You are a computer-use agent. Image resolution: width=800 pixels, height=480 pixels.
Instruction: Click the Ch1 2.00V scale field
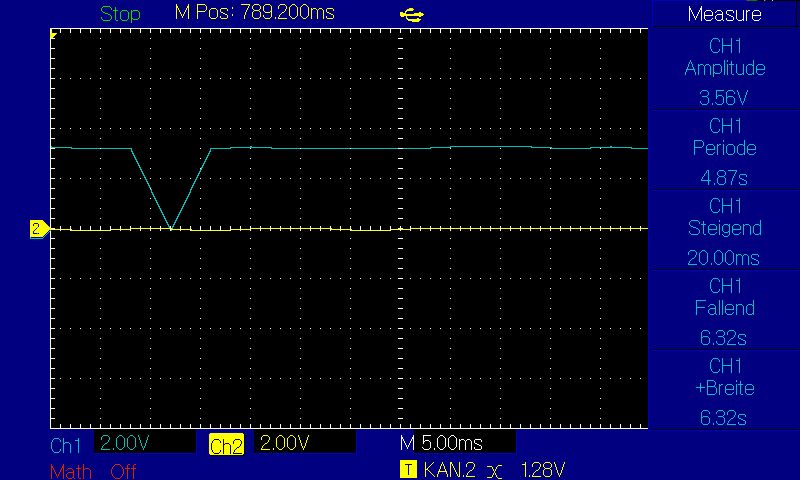[x=144, y=442]
